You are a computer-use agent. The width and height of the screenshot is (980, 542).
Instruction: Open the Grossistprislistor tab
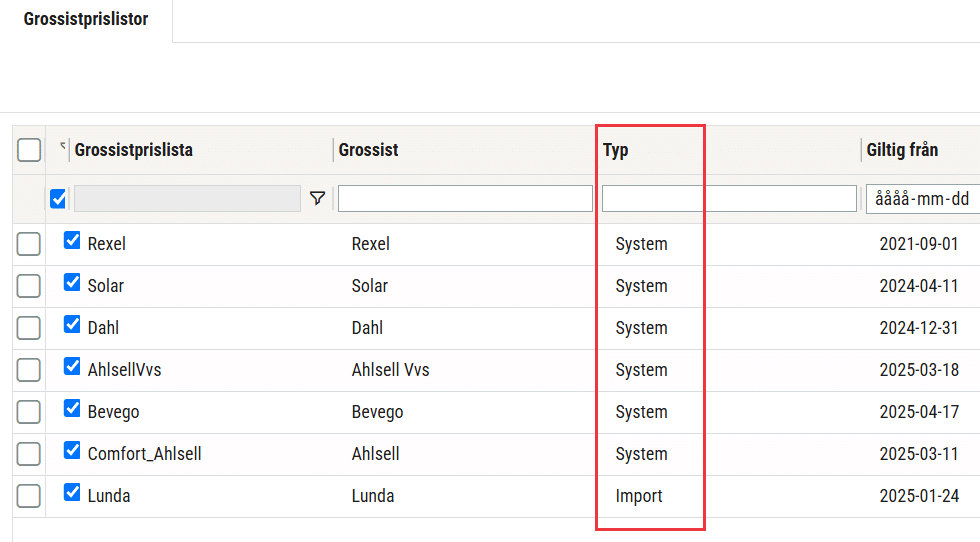(86, 19)
